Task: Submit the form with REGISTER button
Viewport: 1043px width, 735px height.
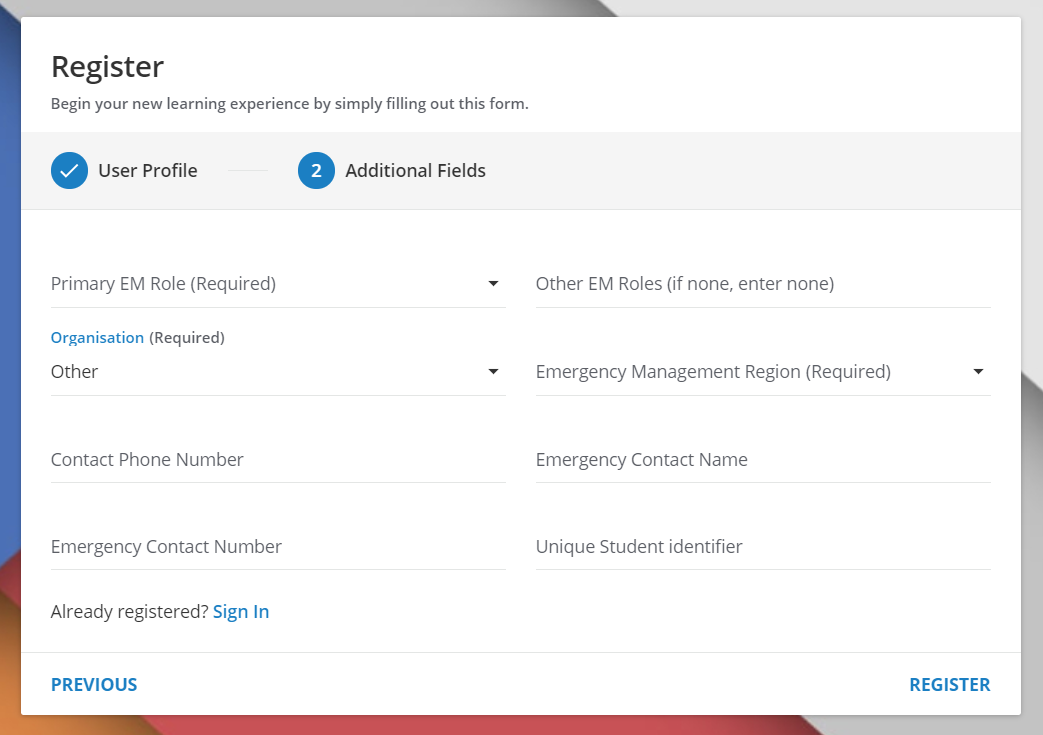Action: coord(949,685)
